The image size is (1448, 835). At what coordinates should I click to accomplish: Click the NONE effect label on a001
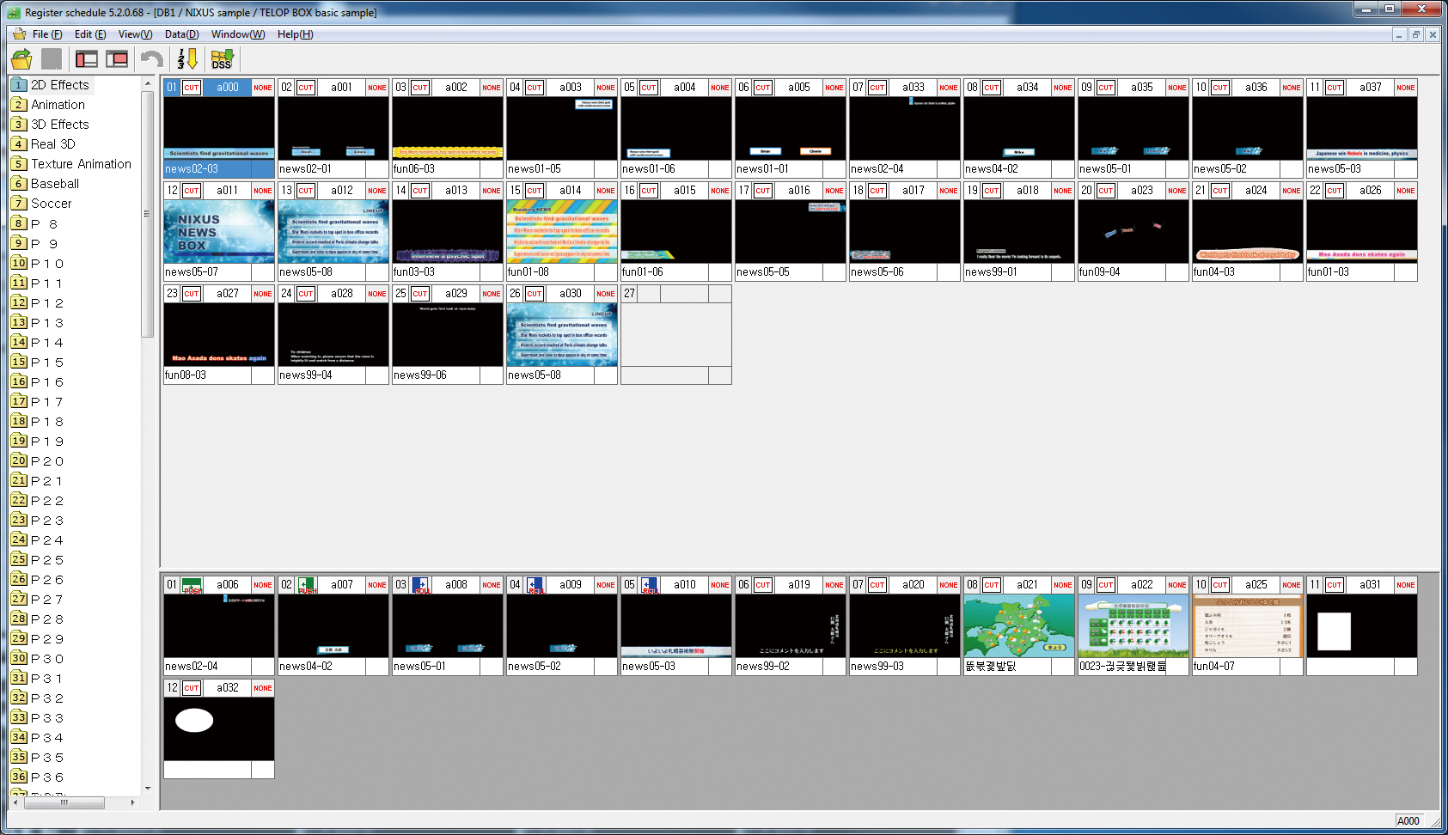(x=377, y=88)
